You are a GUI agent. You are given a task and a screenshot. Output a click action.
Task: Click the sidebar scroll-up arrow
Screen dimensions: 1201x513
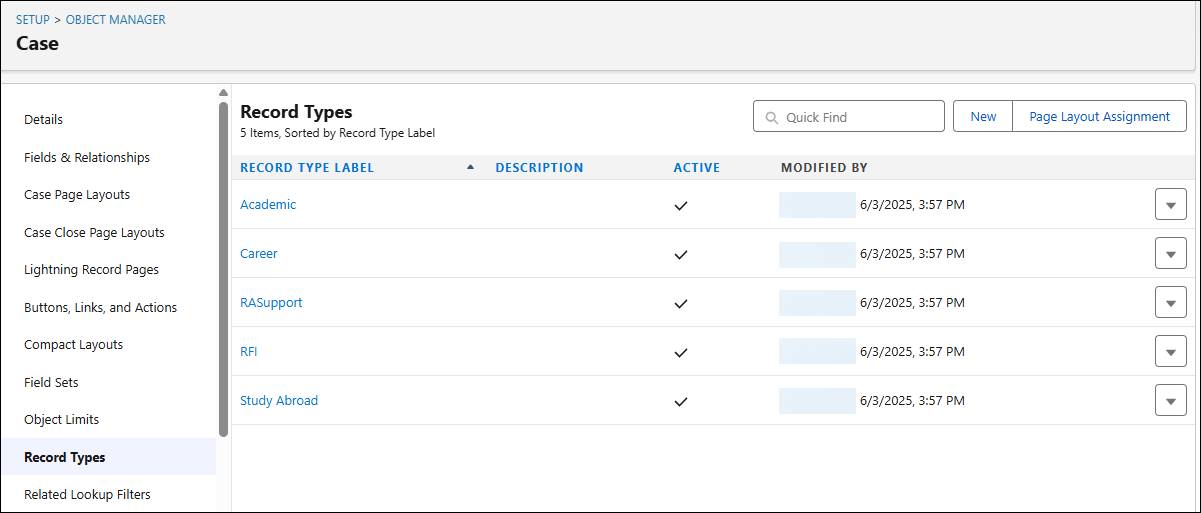(223, 93)
